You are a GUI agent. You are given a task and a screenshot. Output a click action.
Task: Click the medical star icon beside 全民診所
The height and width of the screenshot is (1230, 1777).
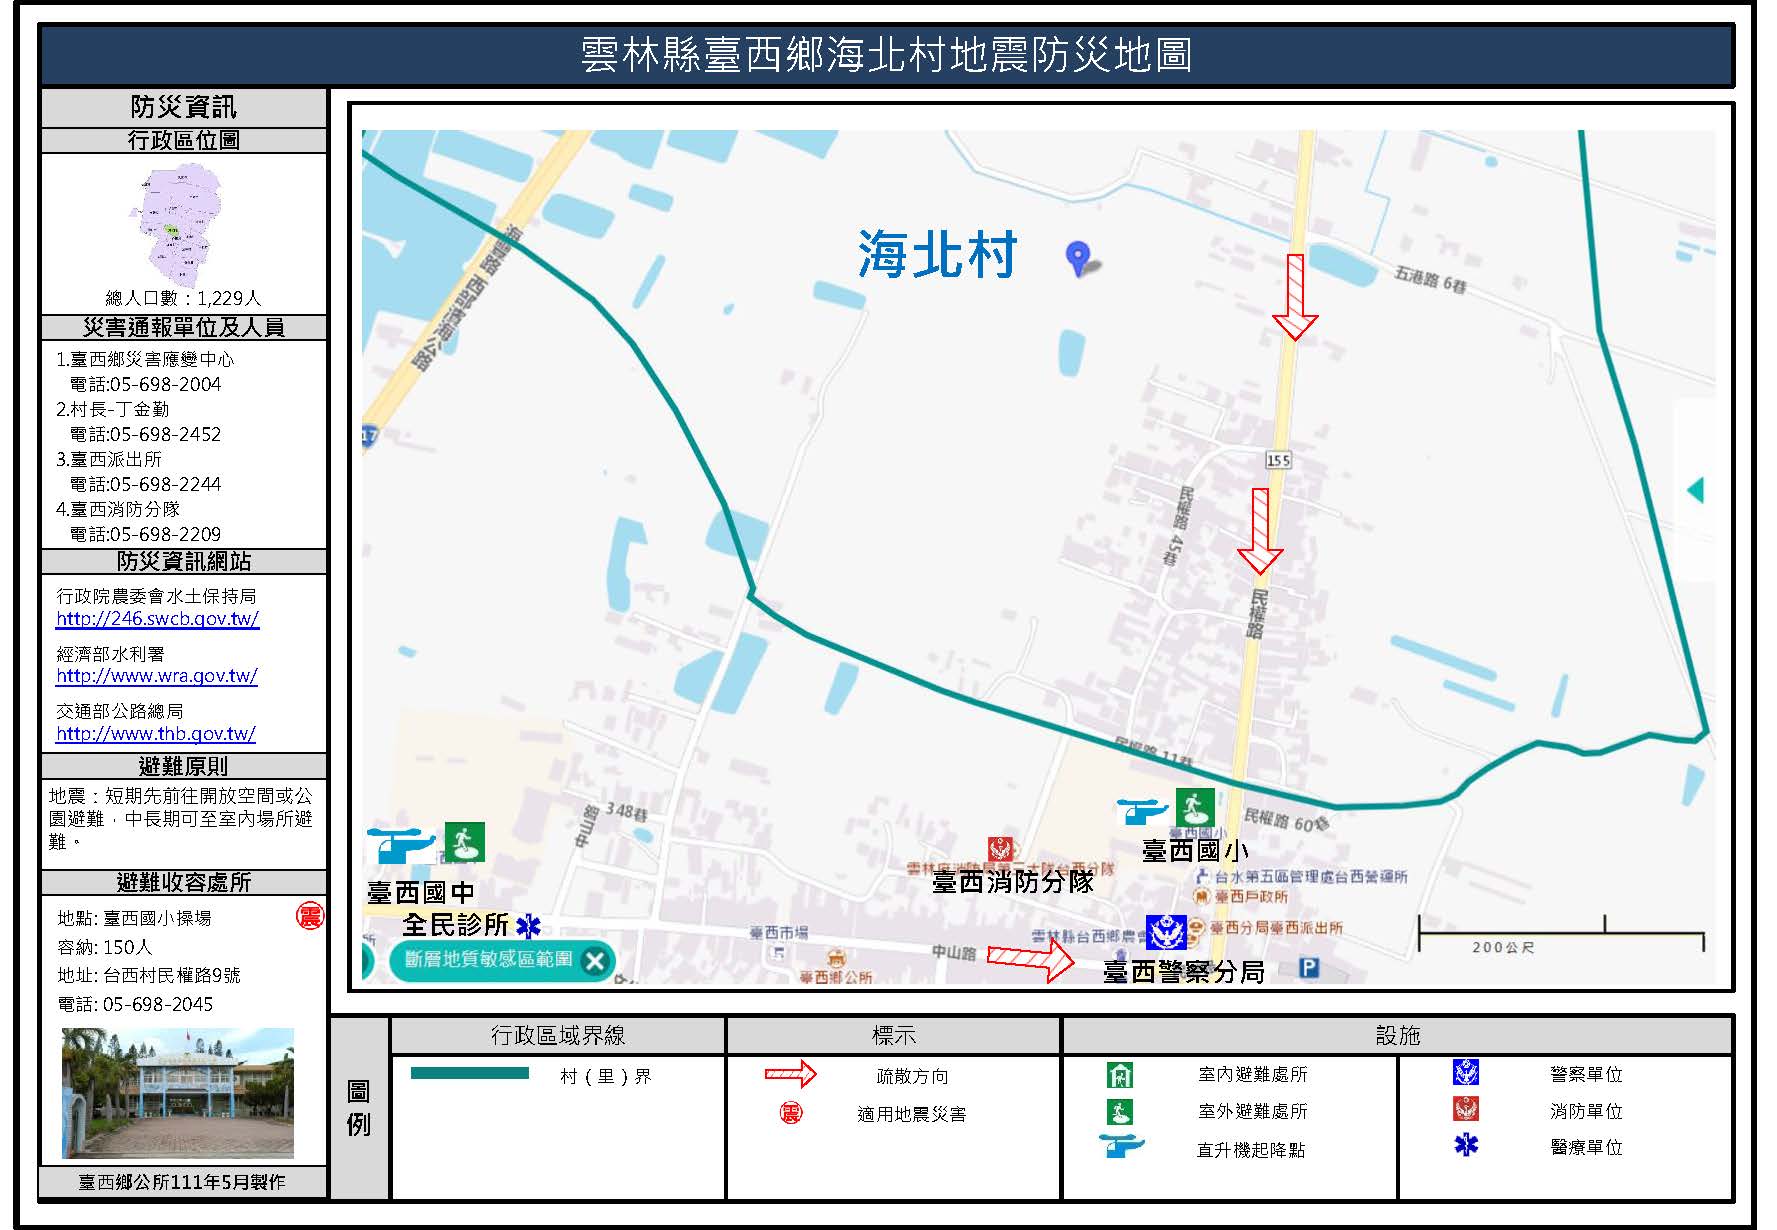tap(528, 925)
